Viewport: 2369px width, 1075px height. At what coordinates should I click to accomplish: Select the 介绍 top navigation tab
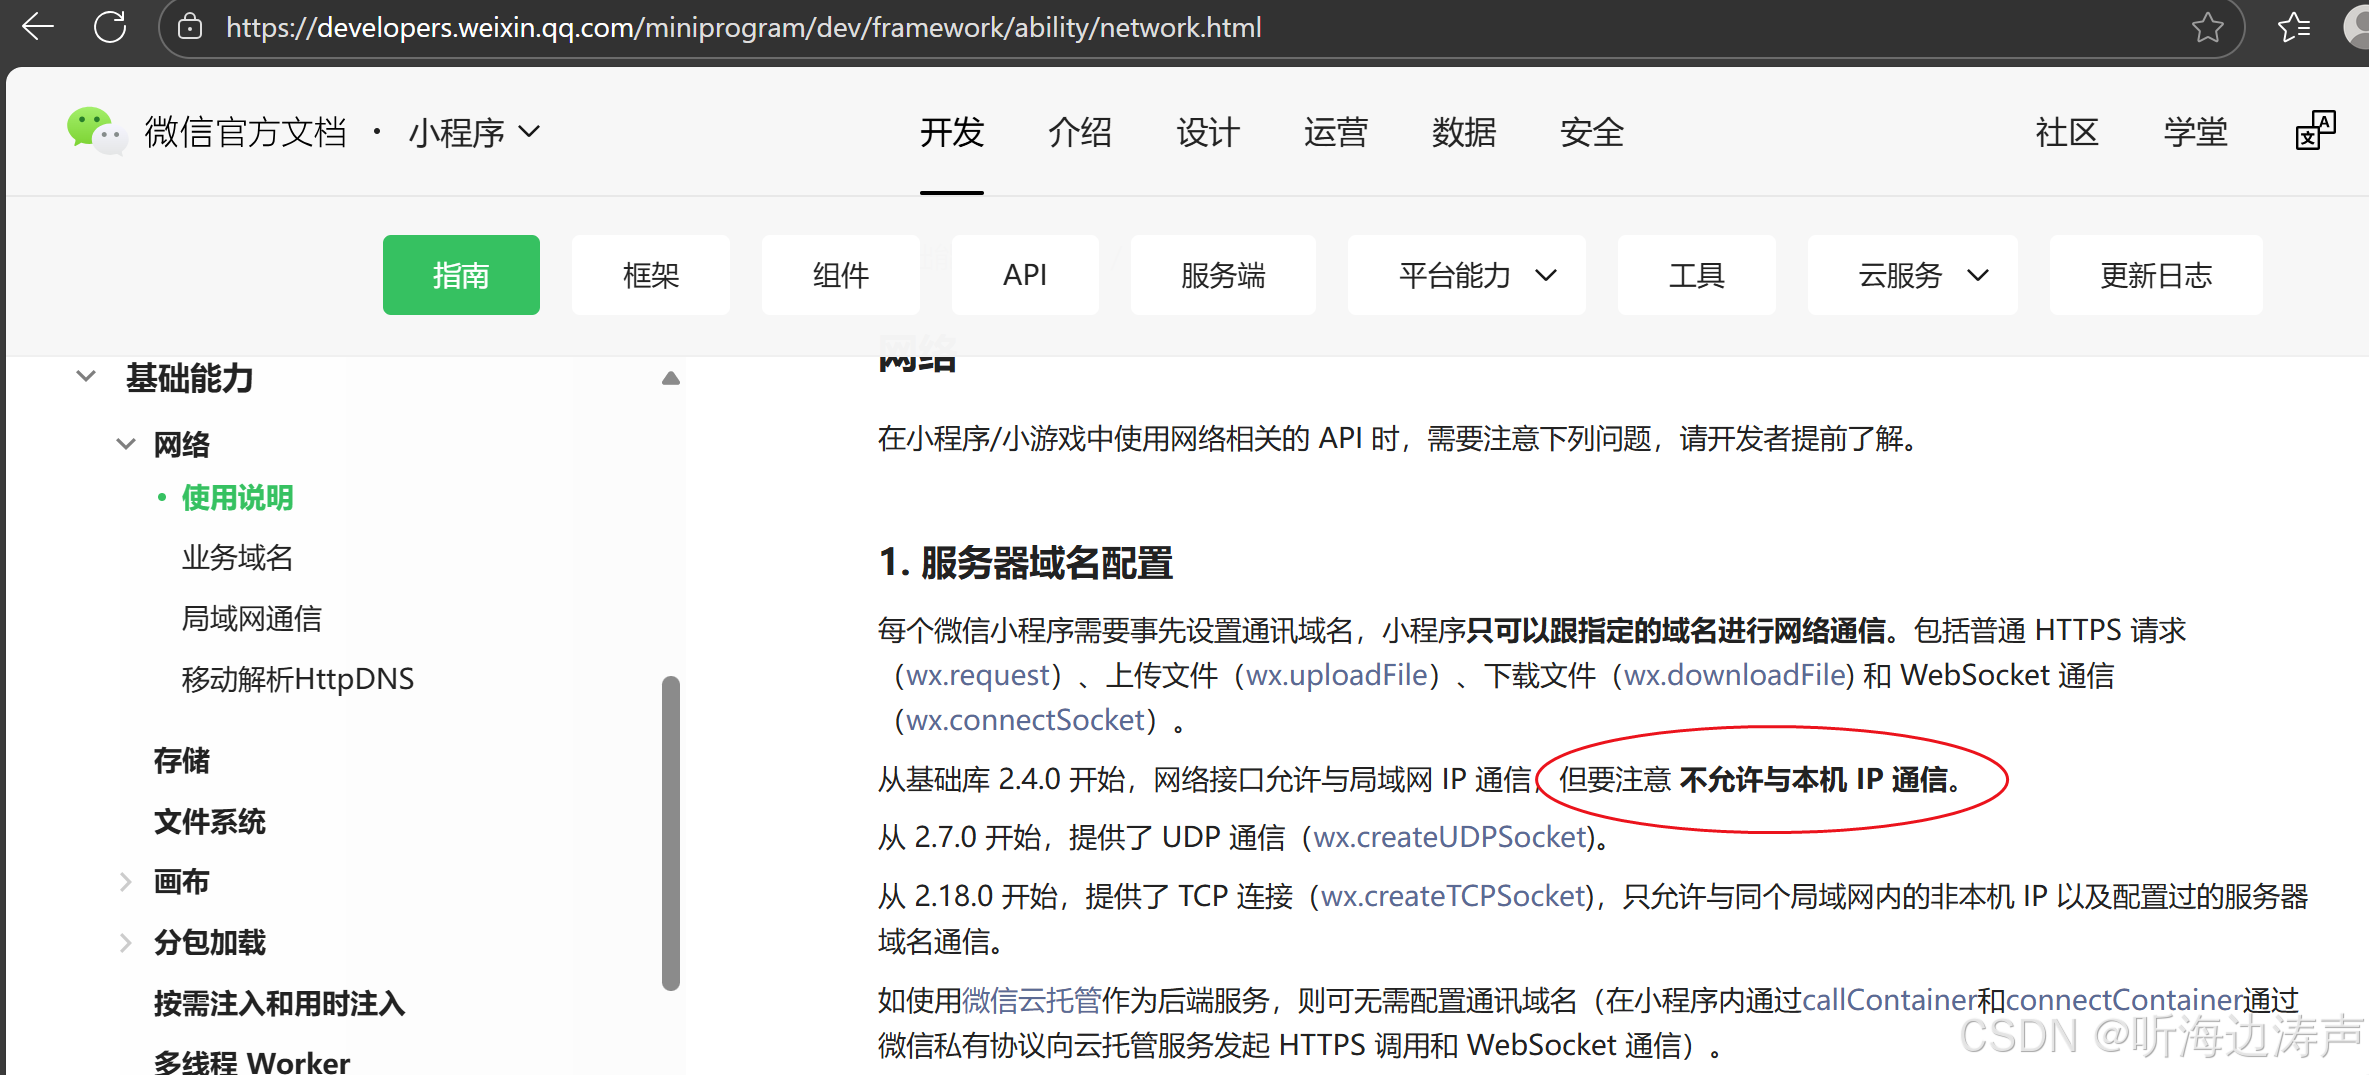1080,132
